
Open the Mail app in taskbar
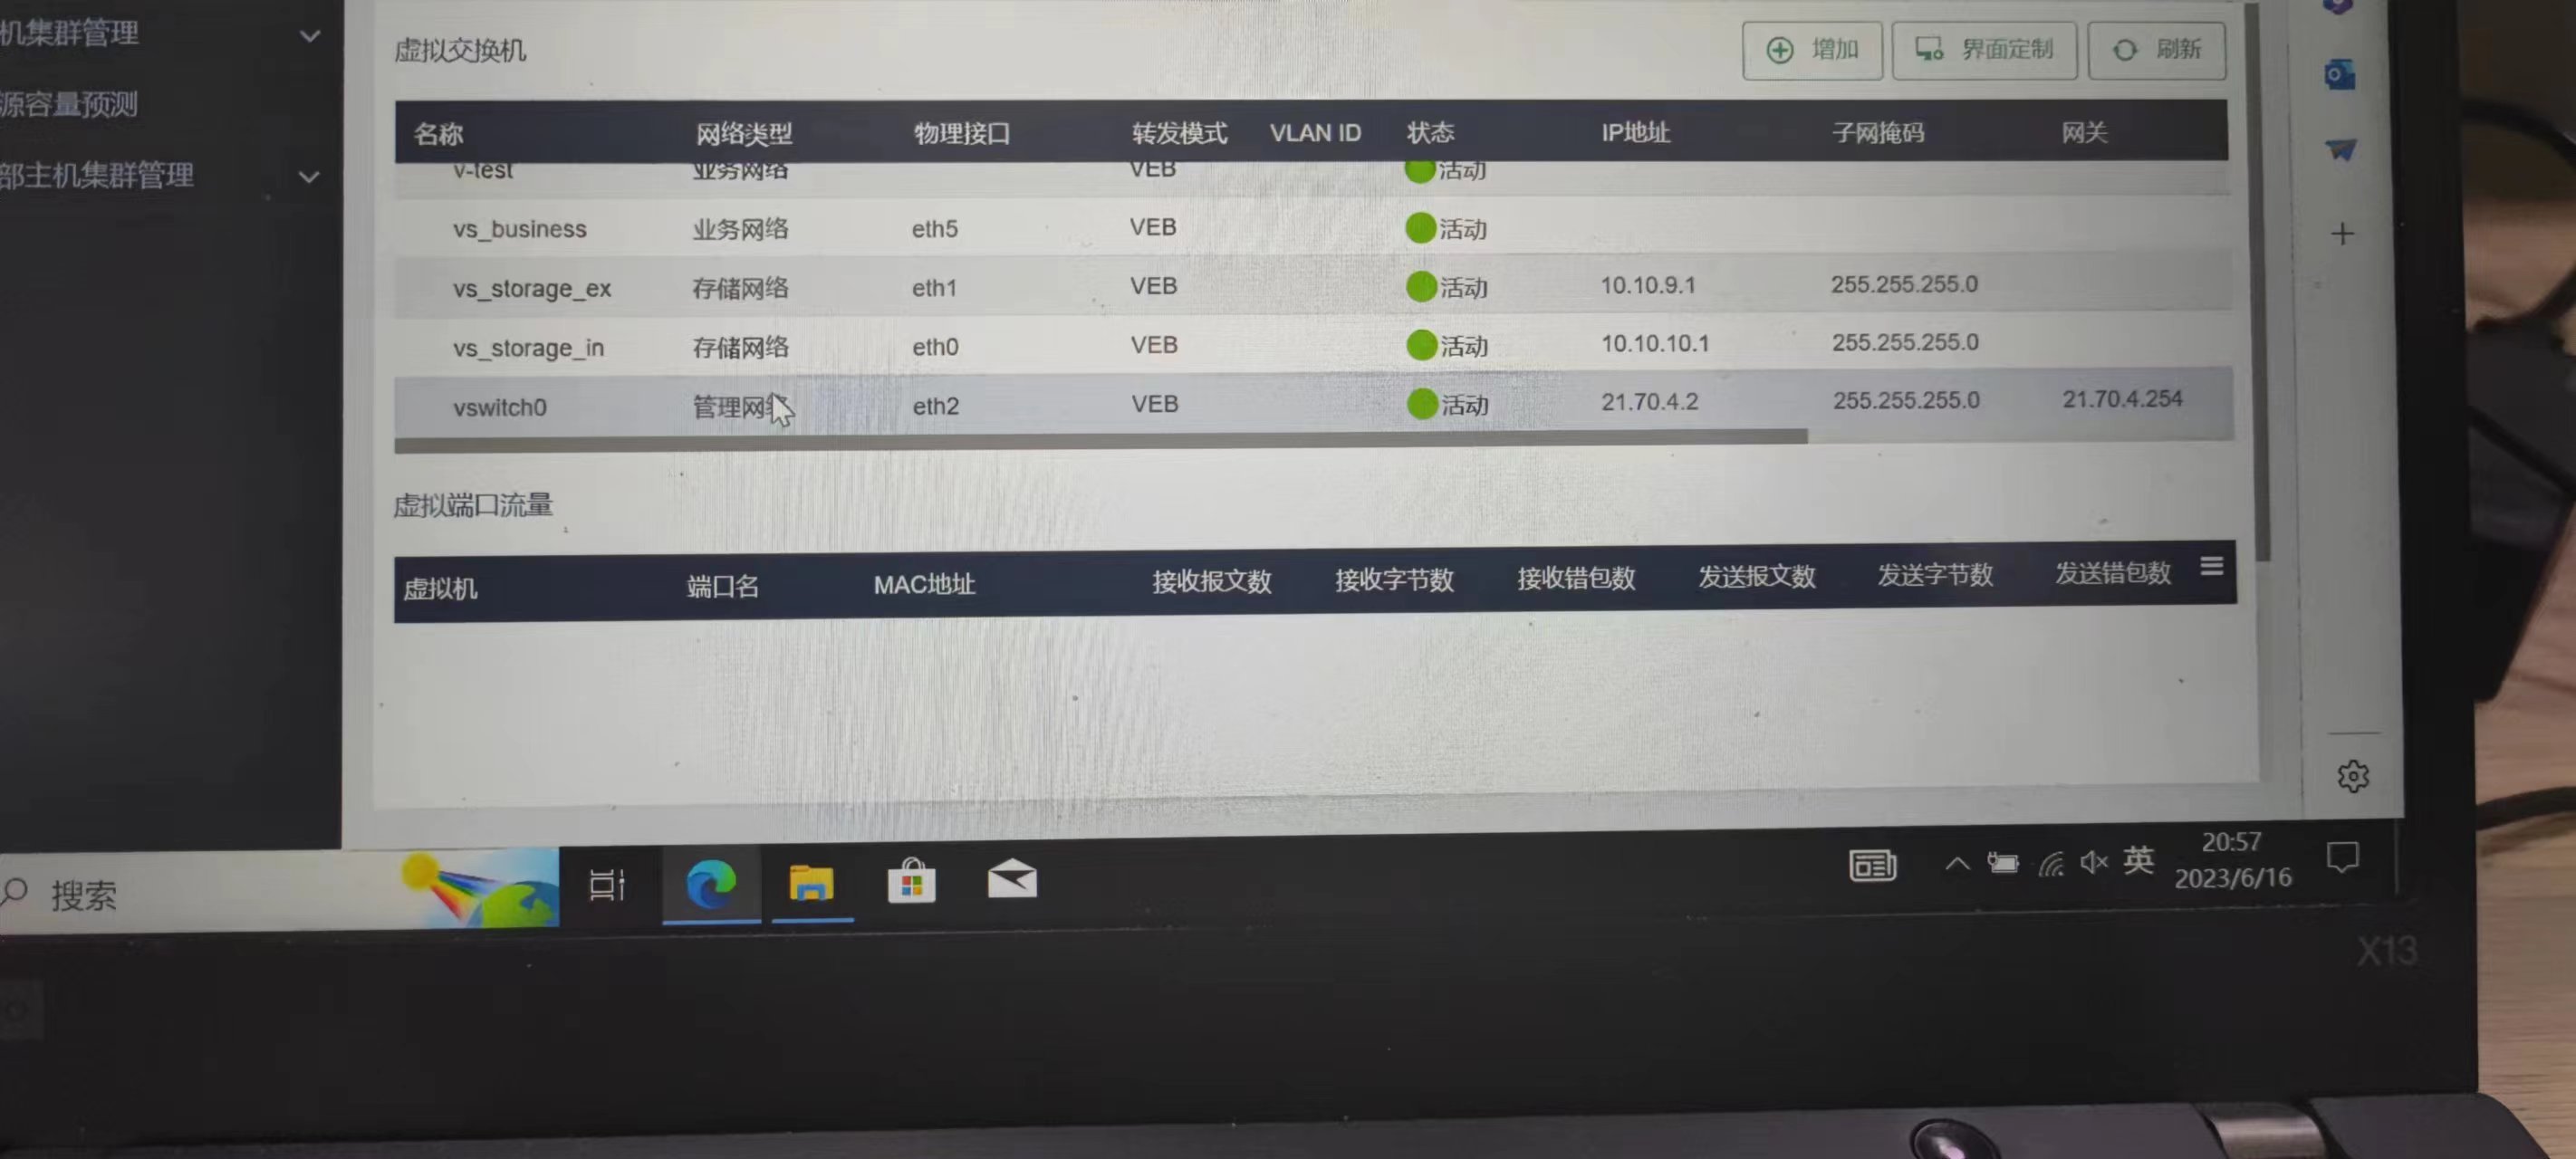coord(1012,880)
